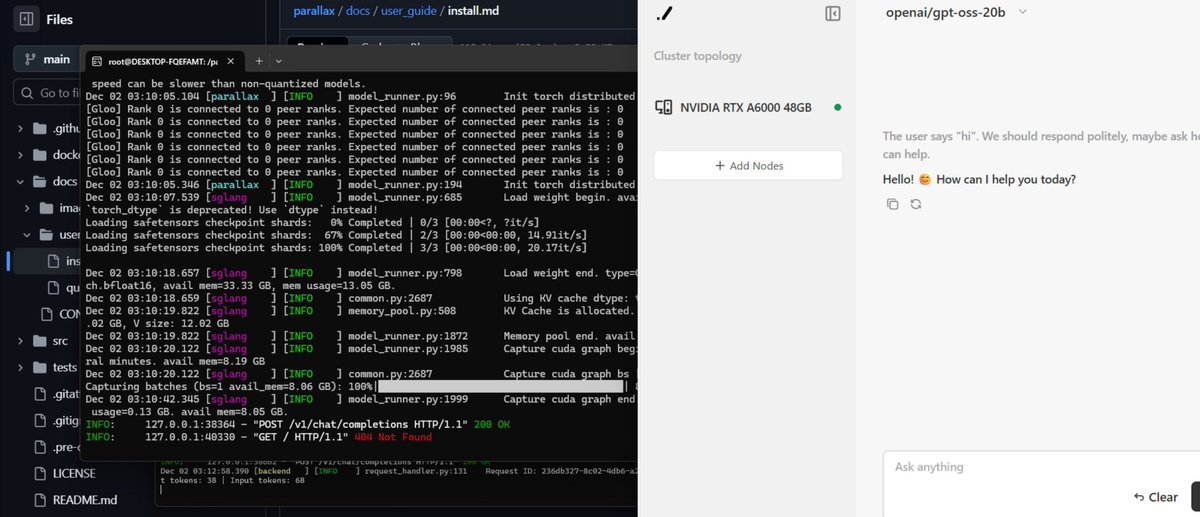Collapse the docs folder chevron
This screenshot has height=517, width=1200.
[20, 182]
